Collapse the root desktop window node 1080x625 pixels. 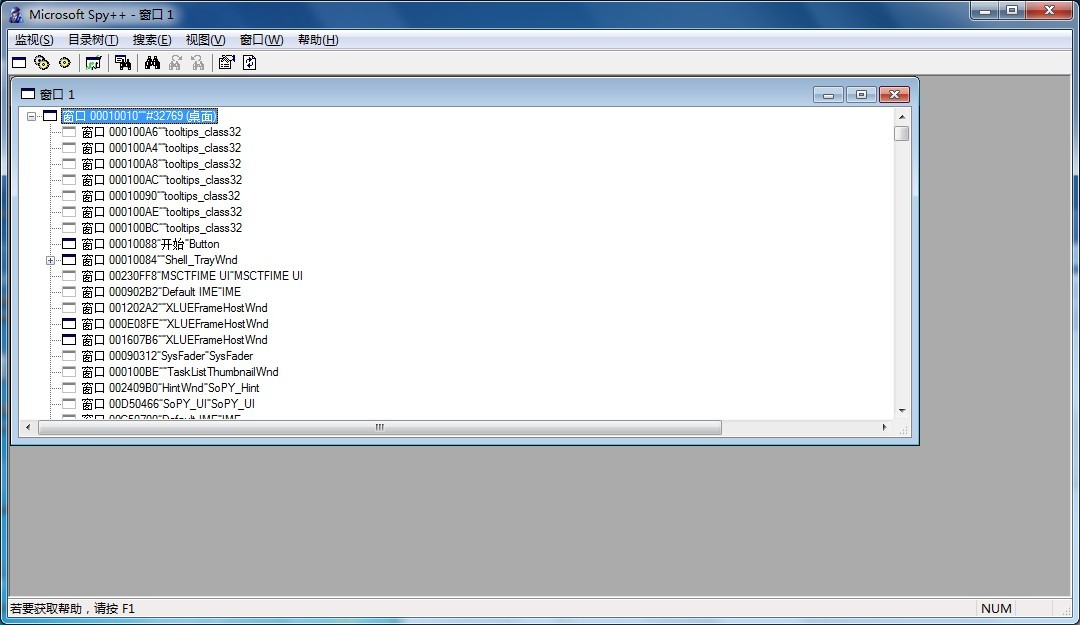coord(32,116)
